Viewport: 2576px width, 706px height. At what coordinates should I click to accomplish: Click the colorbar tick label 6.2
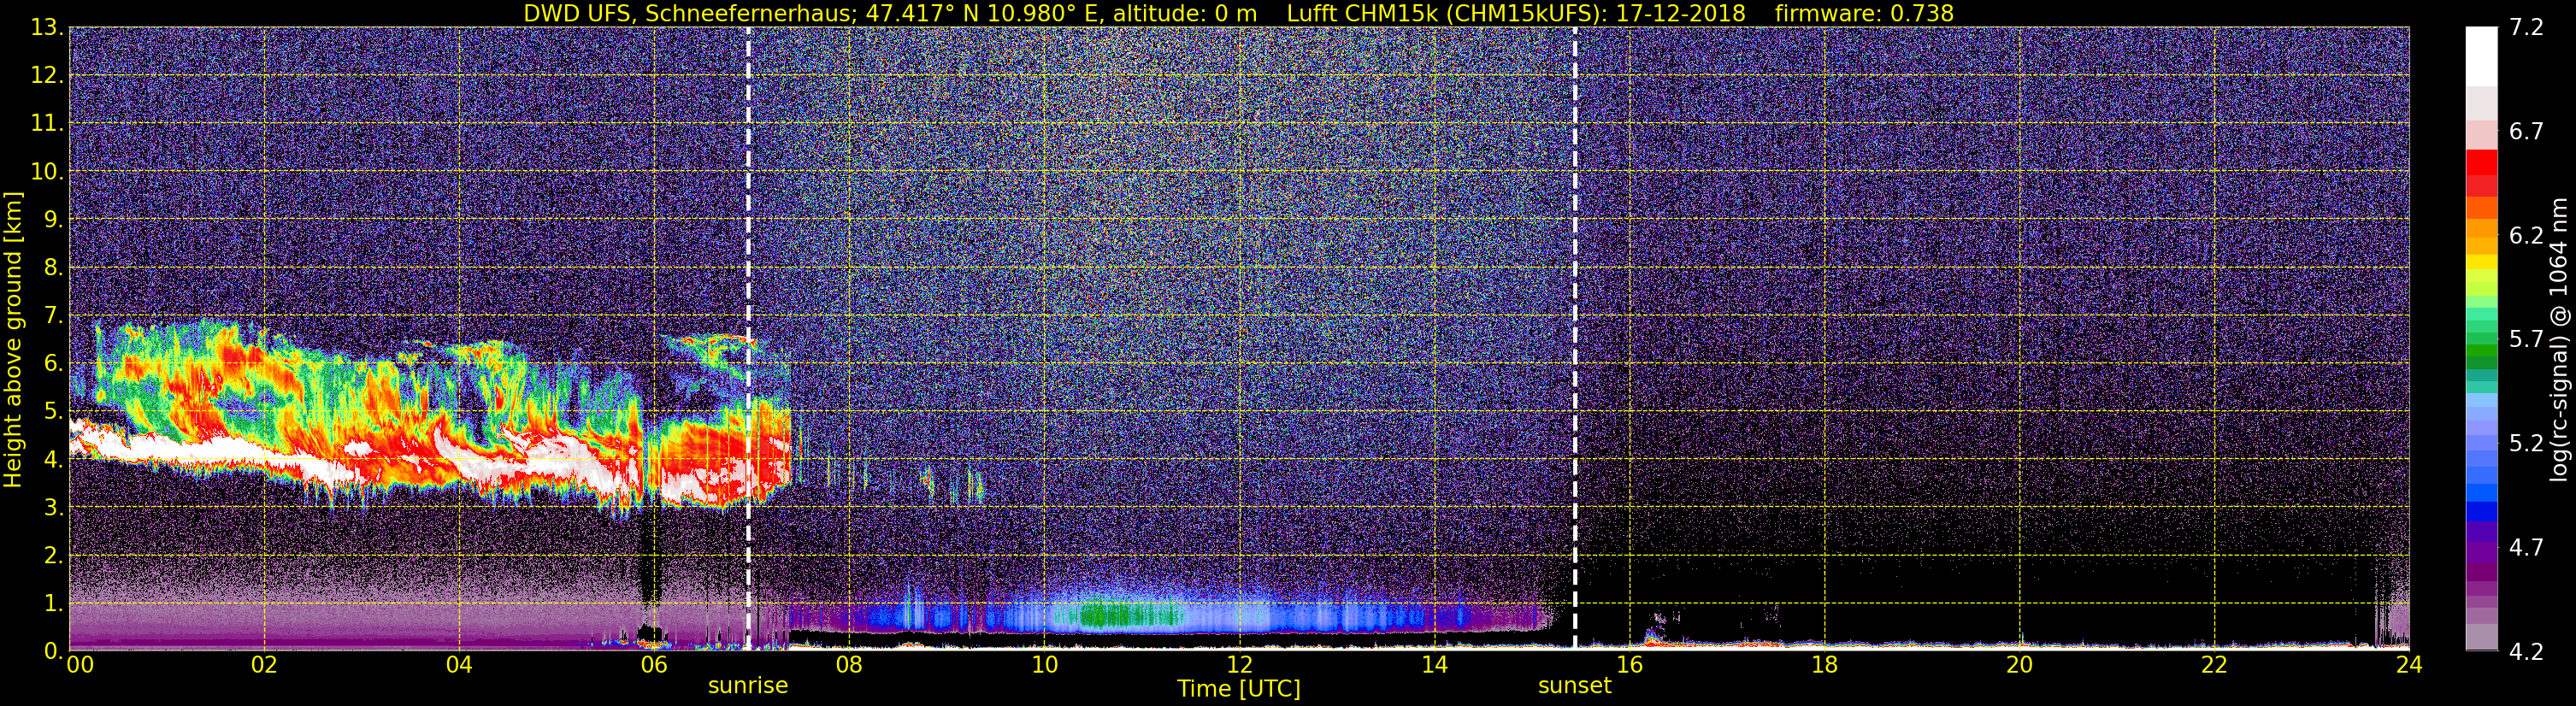pyautogui.click(x=2526, y=236)
